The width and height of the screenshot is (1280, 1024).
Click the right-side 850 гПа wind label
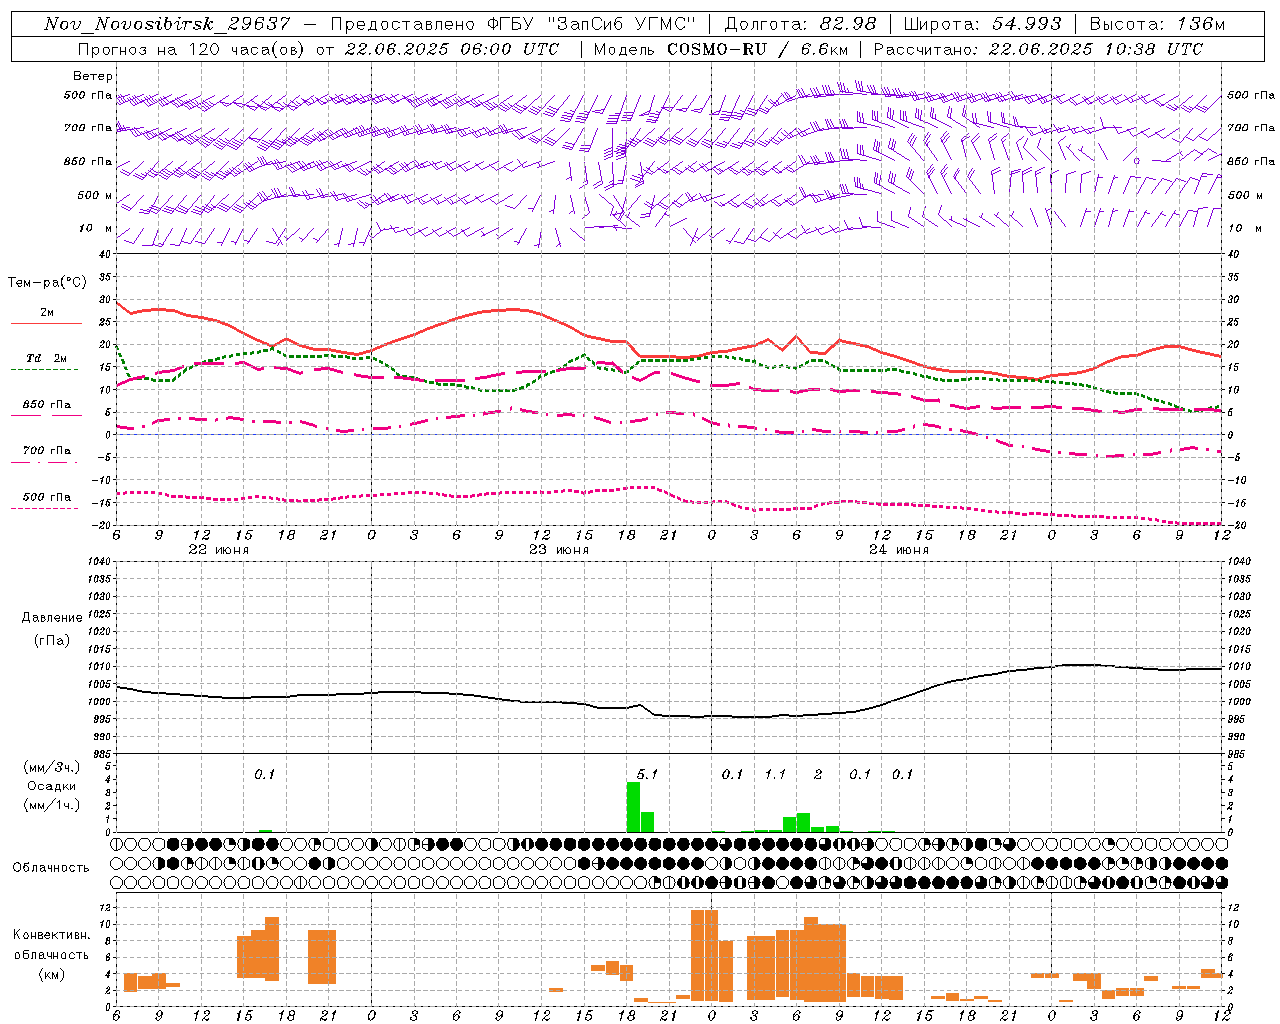(x=1251, y=161)
